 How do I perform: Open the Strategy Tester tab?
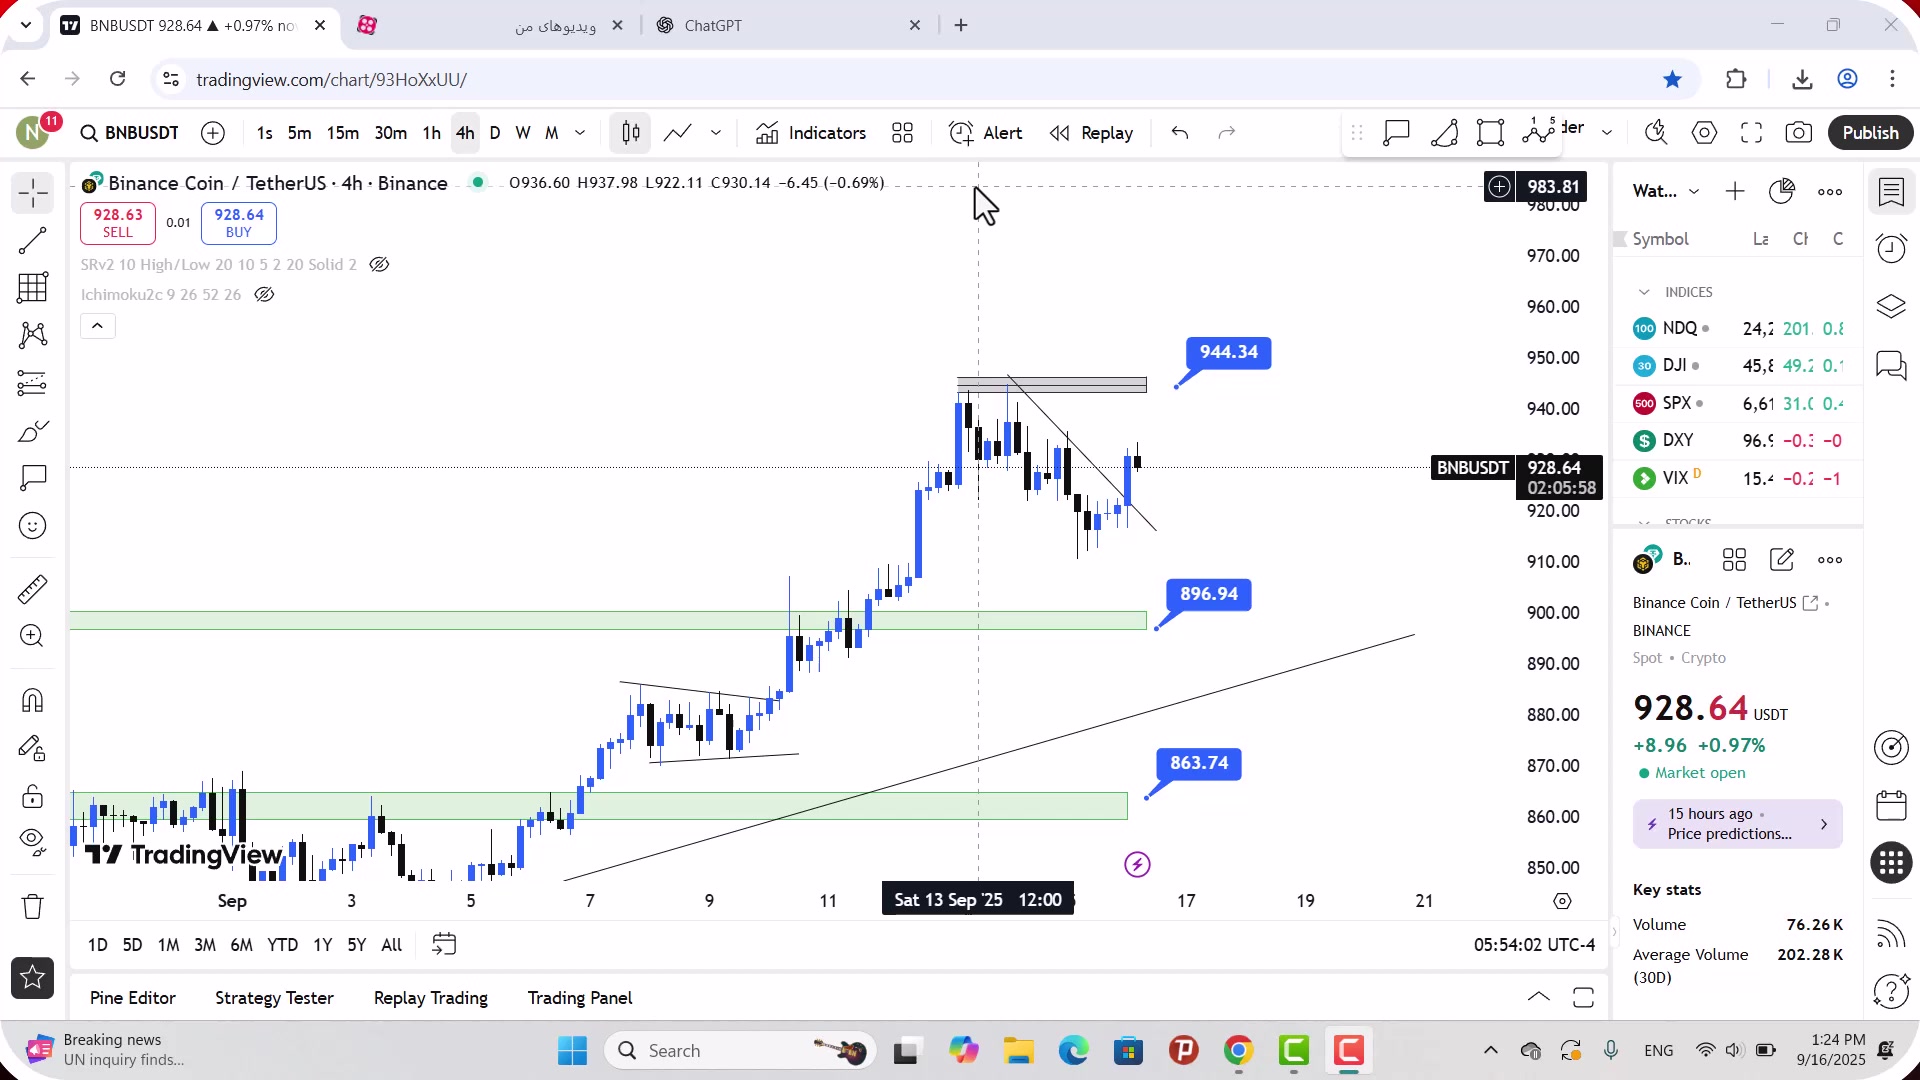[x=274, y=998]
